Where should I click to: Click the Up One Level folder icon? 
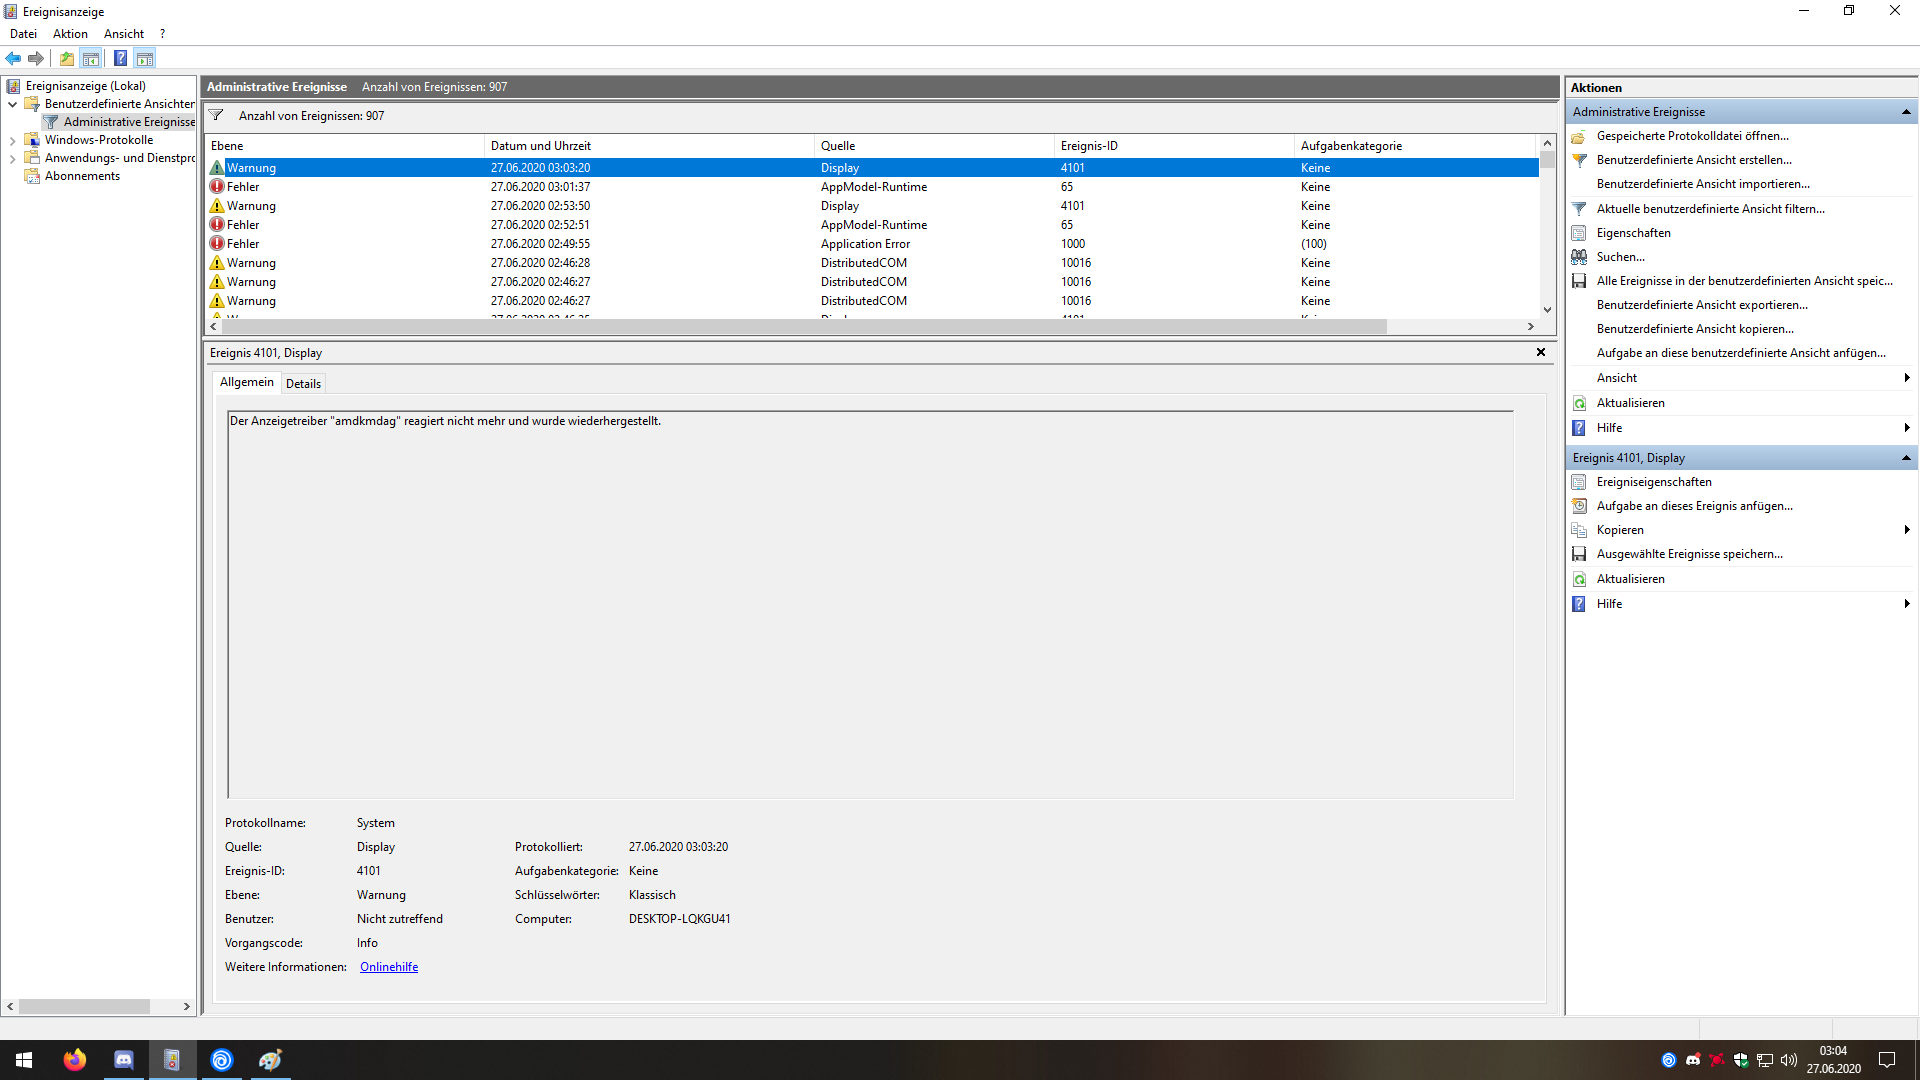click(66, 58)
